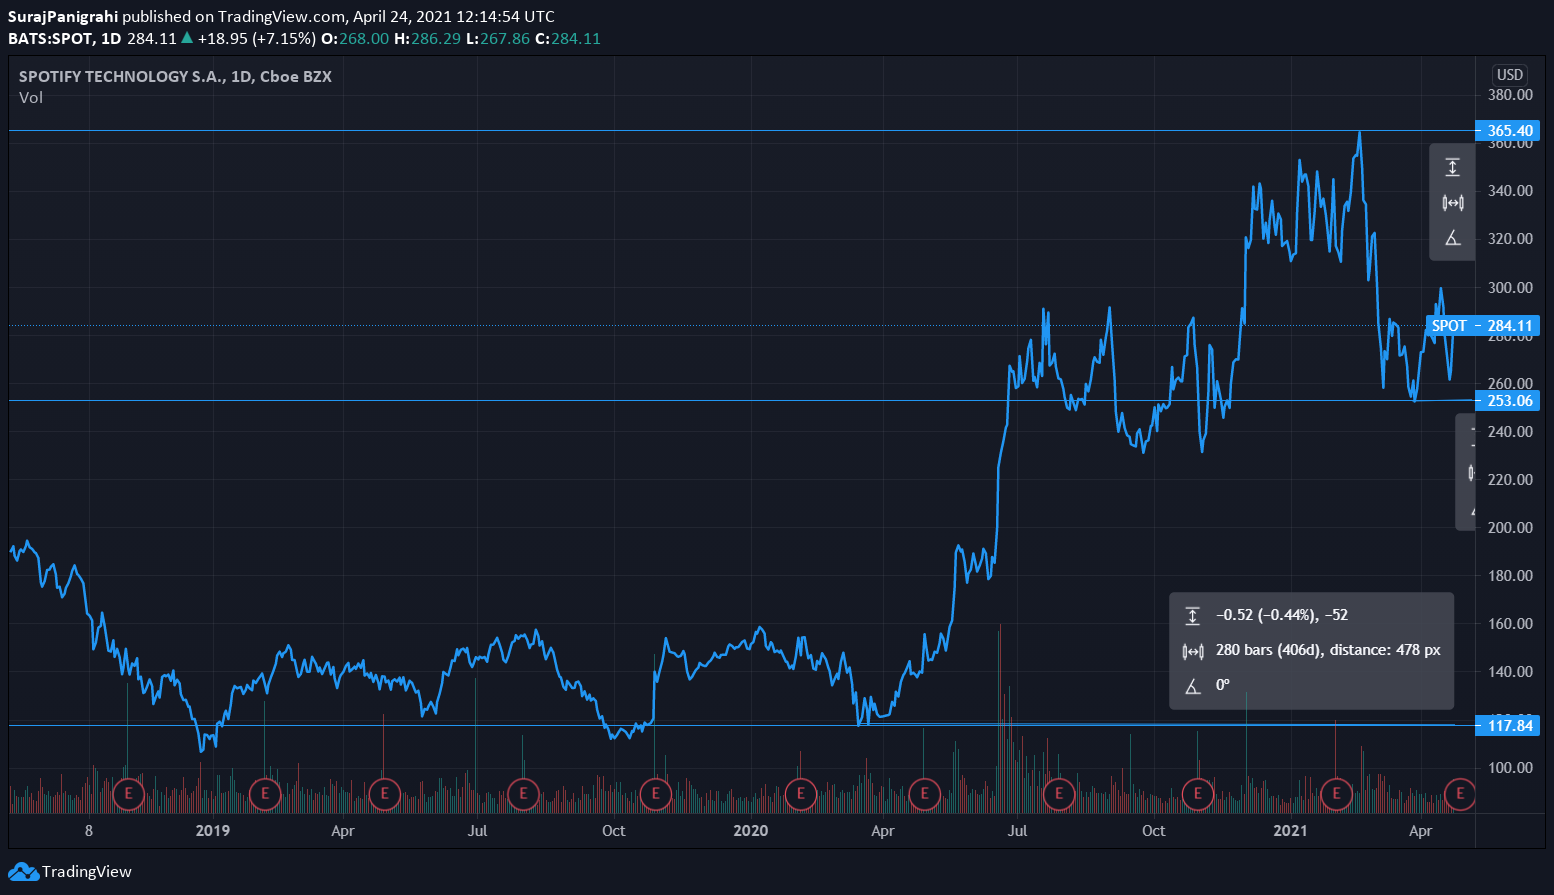Click the SurajPanigrahi author name

63,17
